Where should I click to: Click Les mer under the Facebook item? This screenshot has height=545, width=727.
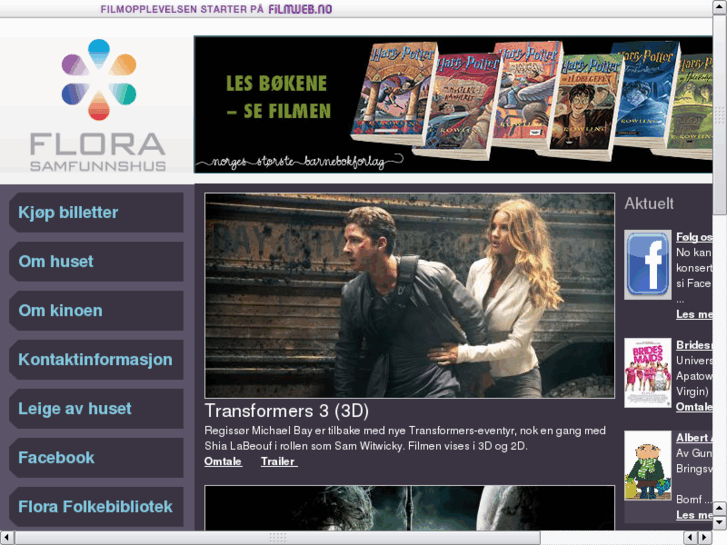pos(694,314)
